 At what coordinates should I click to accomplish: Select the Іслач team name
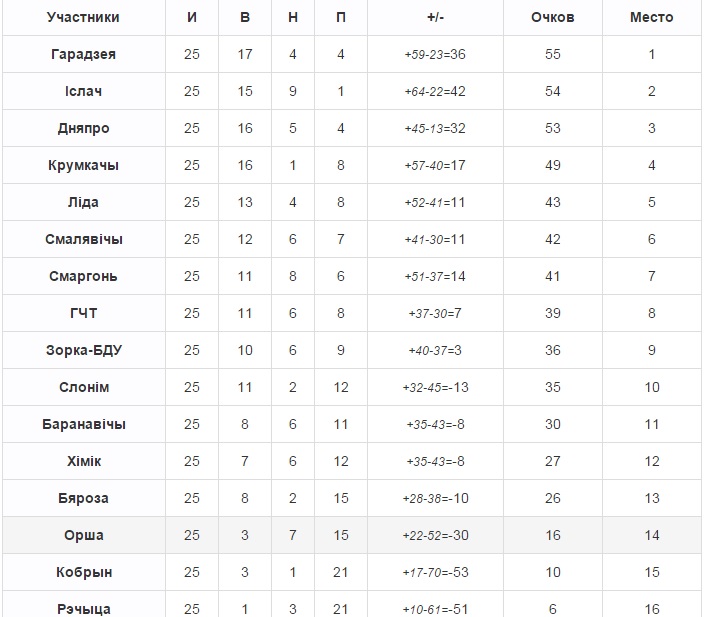click(83, 91)
